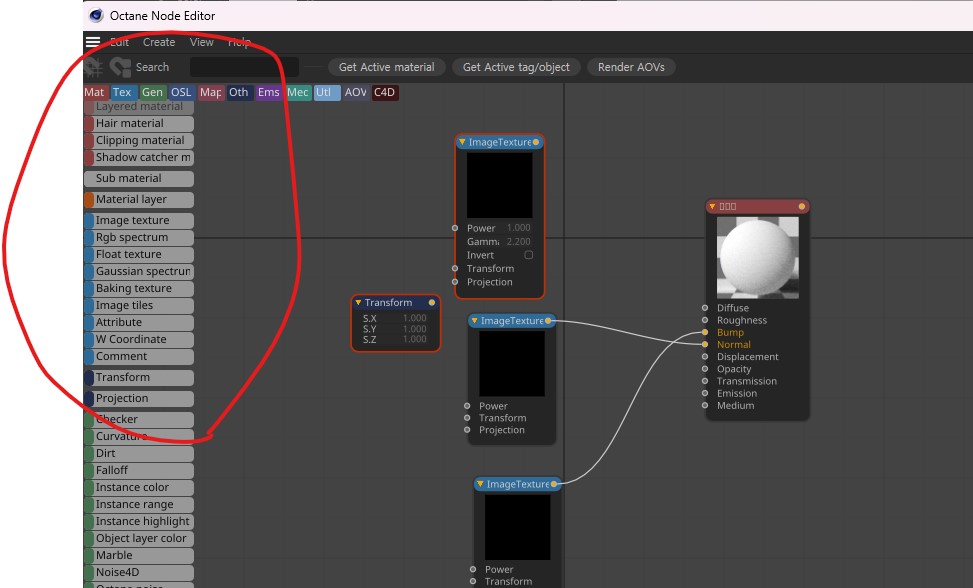
Task: Collapse the material node using its header triangle
Action: pyautogui.click(x=712, y=207)
